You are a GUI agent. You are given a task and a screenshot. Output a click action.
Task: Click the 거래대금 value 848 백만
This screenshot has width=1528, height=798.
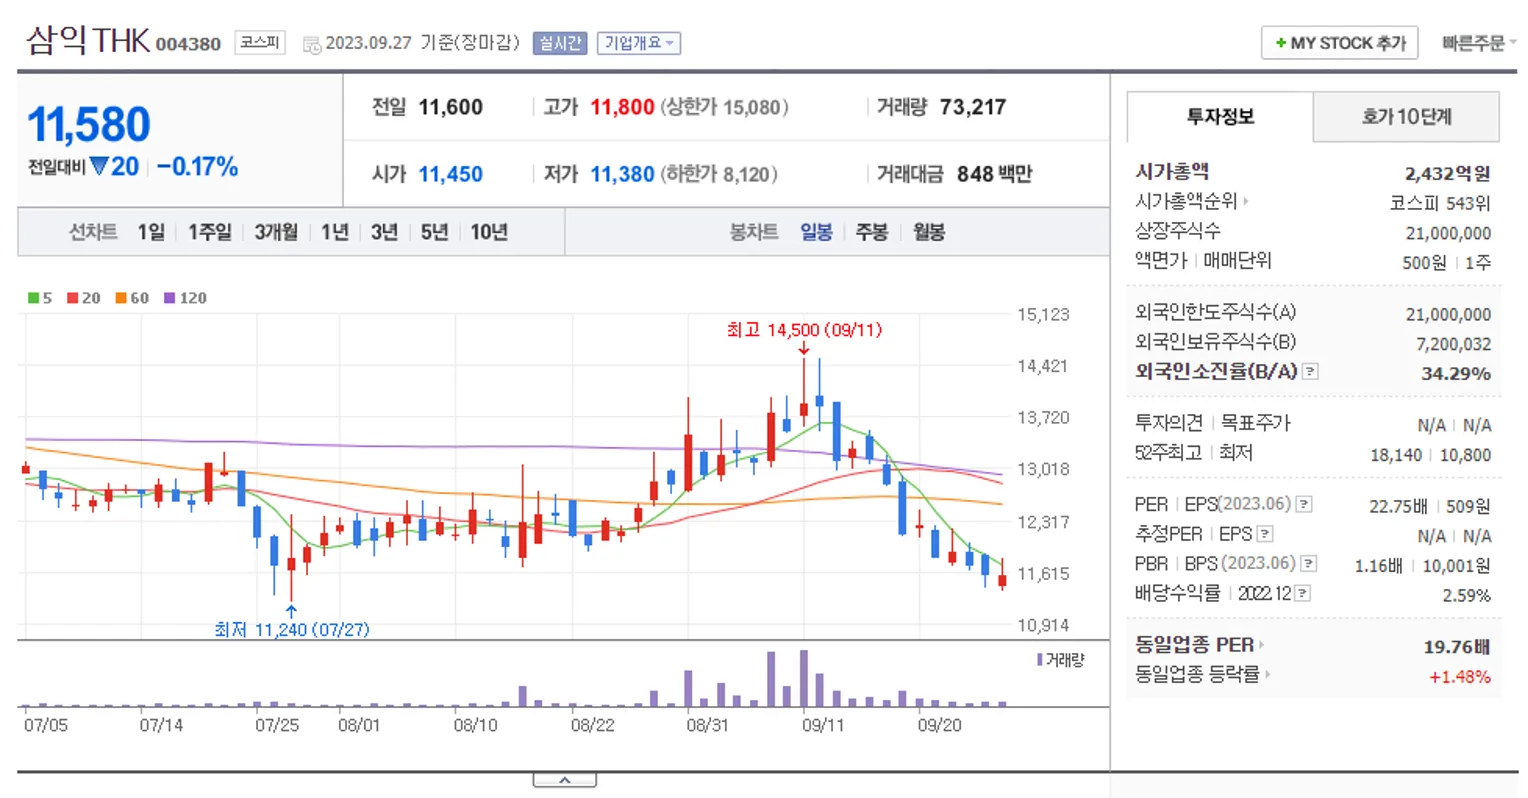pyautogui.click(x=994, y=174)
